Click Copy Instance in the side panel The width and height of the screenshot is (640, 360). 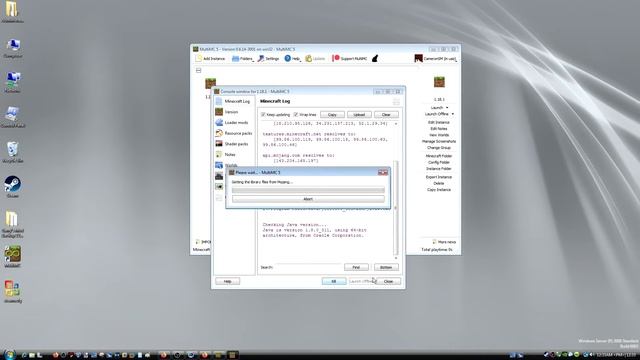coord(439,190)
